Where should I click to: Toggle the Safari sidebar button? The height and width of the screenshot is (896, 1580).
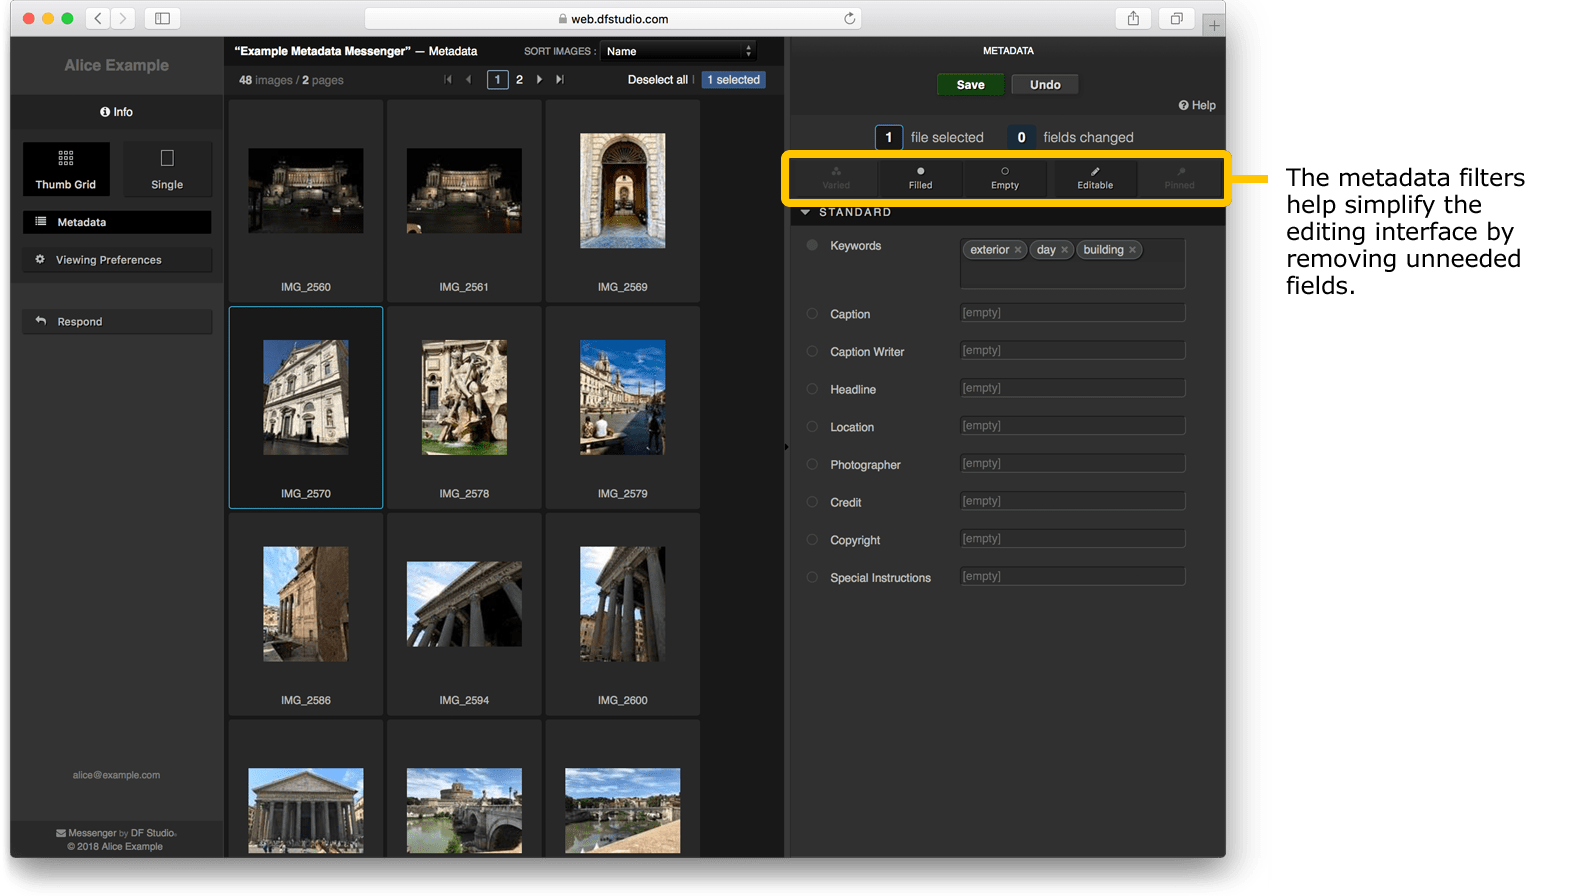[x=162, y=18]
